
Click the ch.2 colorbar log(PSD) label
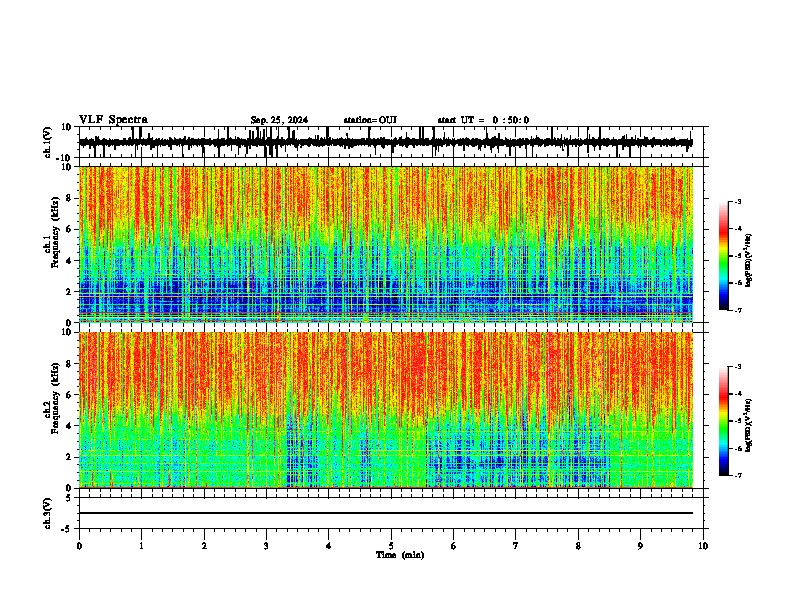pos(748,425)
